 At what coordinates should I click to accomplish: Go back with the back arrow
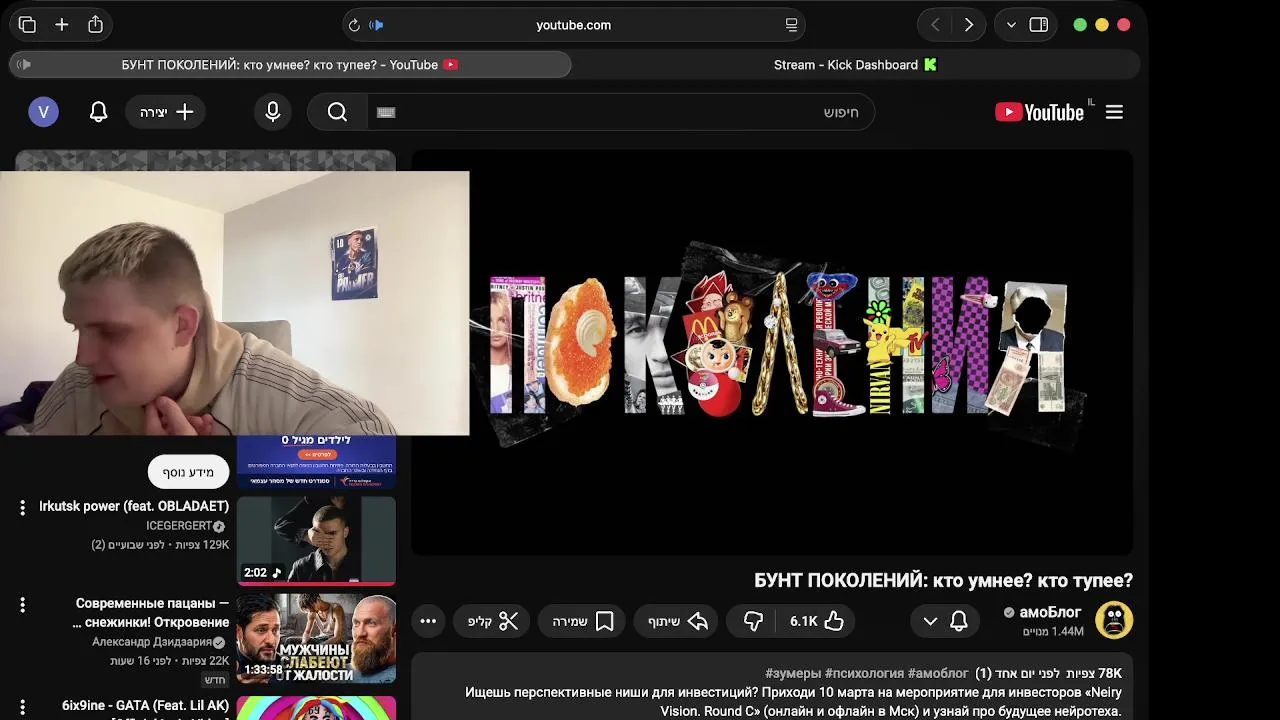tap(935, 25)
